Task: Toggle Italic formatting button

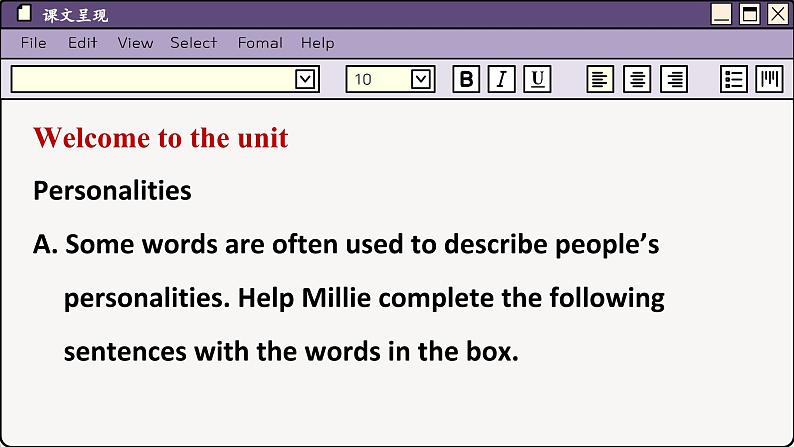Action: coord(502,79)
